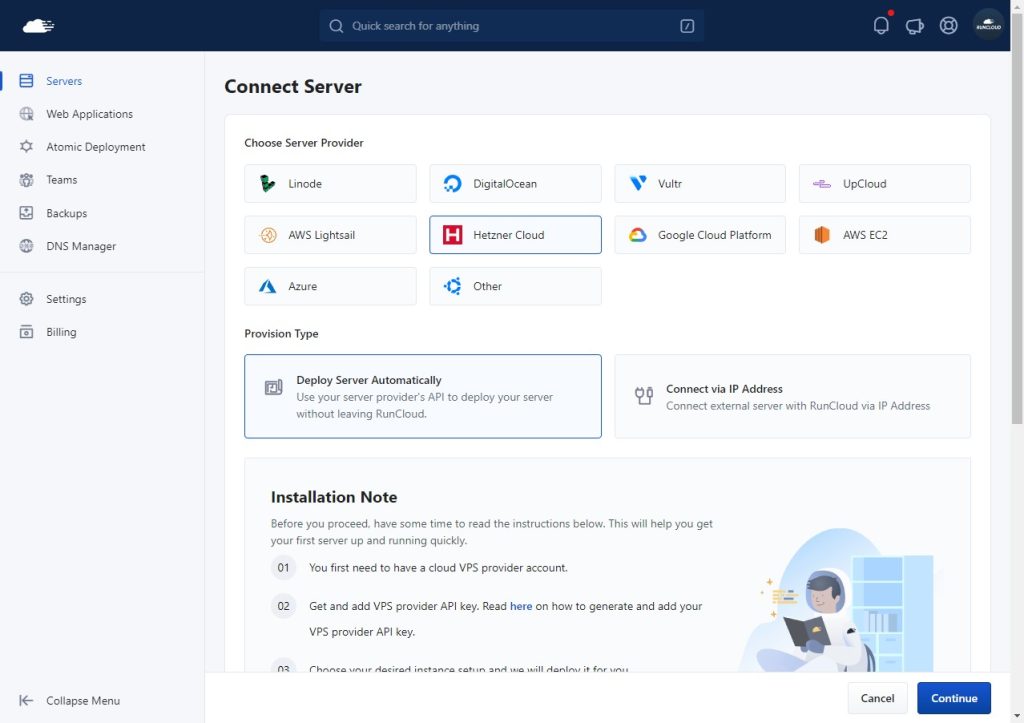Click the 'here' API key link

(521, 606)
